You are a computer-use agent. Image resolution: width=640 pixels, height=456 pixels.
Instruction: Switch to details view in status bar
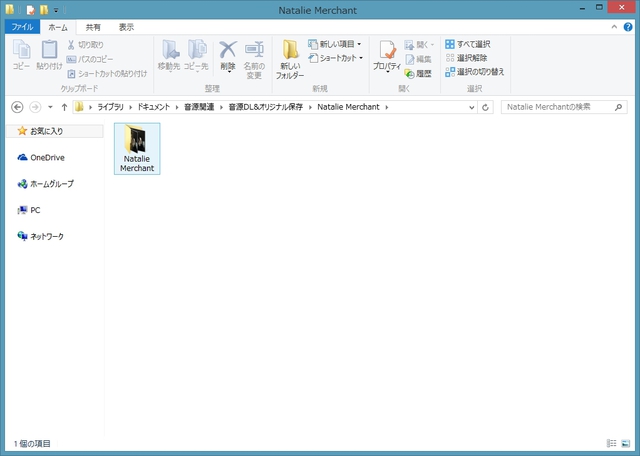[611, 443]
